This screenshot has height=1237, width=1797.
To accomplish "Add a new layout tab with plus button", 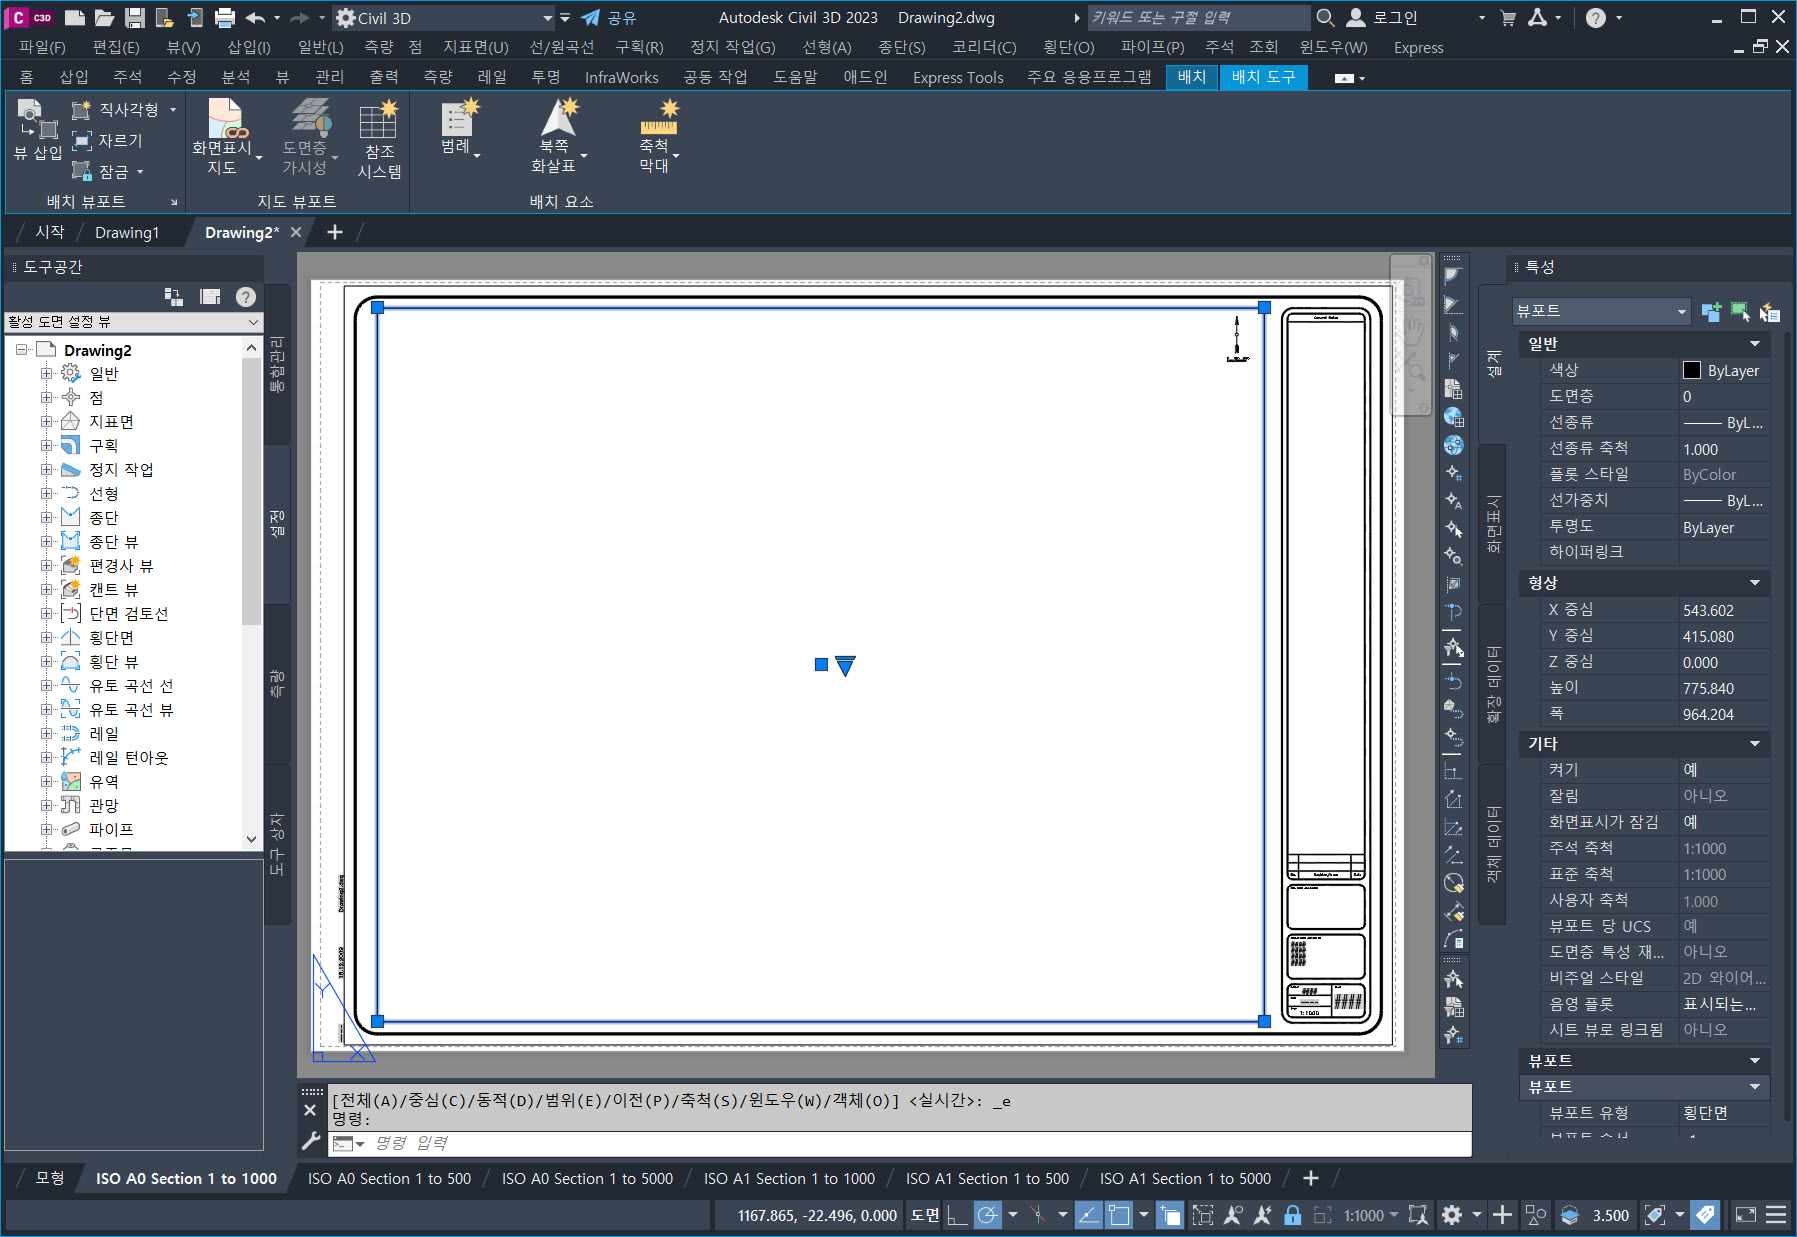I will click(x=1311, y=1178).
